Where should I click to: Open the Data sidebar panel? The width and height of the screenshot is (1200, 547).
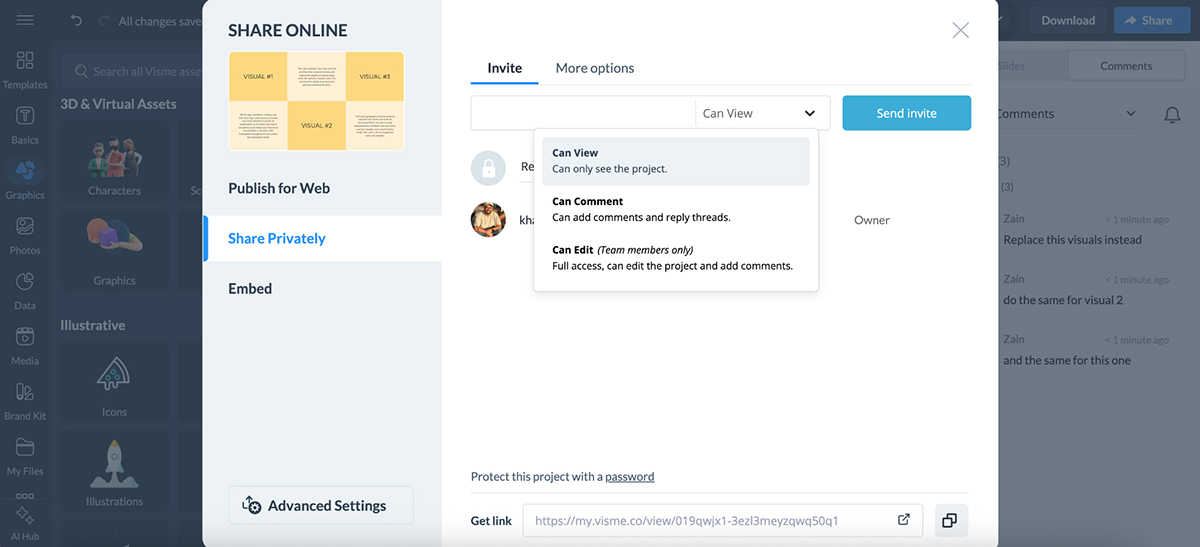pyautogui.click(x=25, y=290)
